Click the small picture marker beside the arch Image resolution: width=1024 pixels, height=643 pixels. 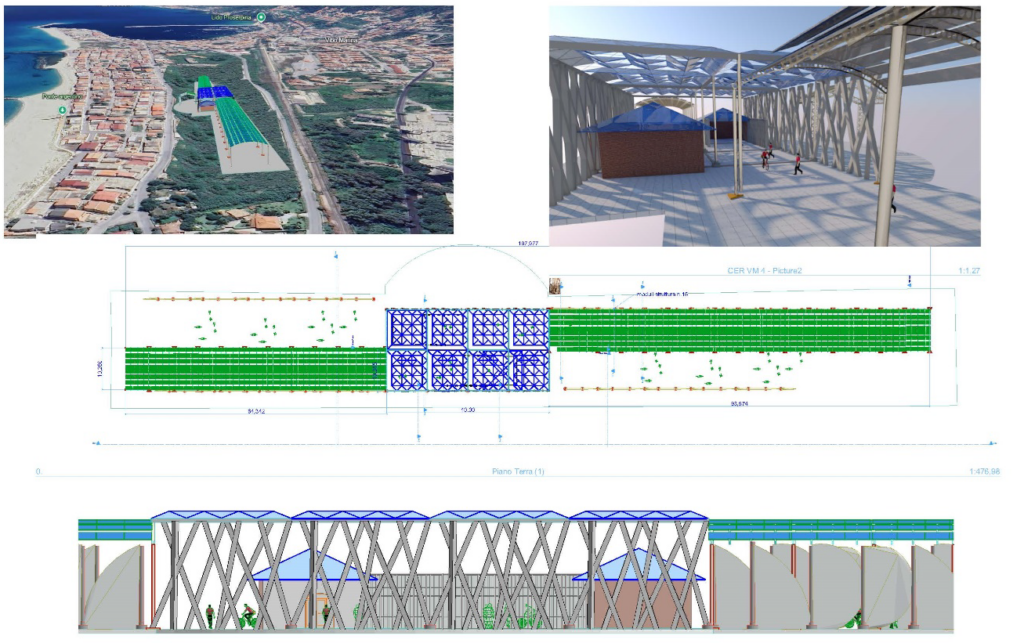tap(555, 286)
